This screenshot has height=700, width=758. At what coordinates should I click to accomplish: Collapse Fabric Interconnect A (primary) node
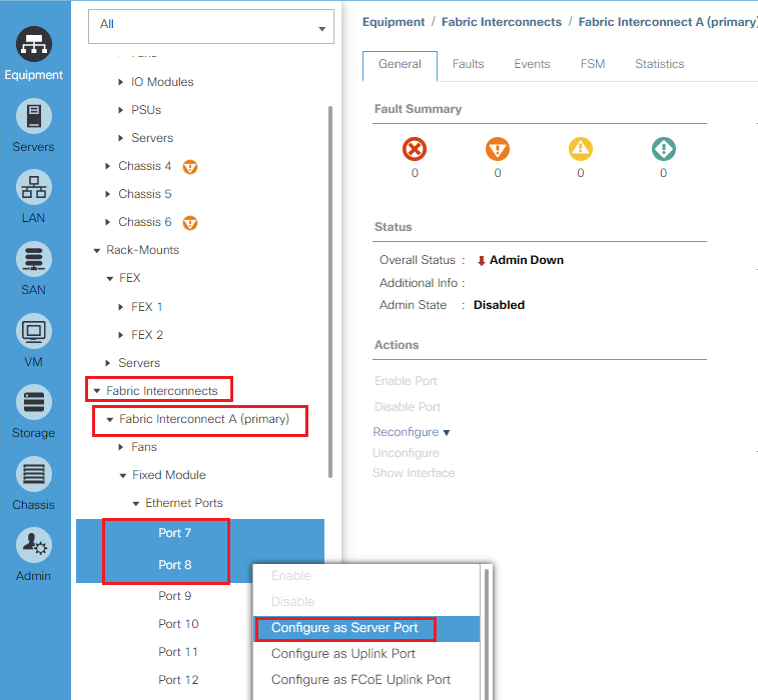click(110, 419)
